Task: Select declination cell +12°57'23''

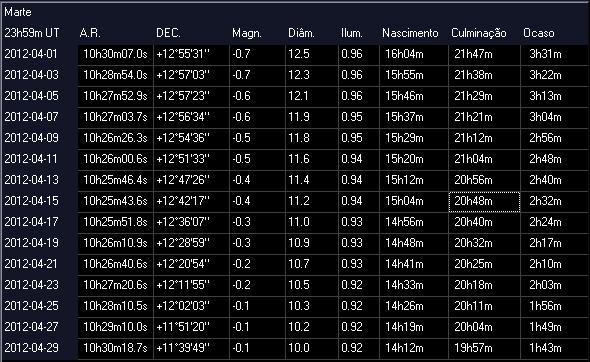Action: click(x=191, y=97)
